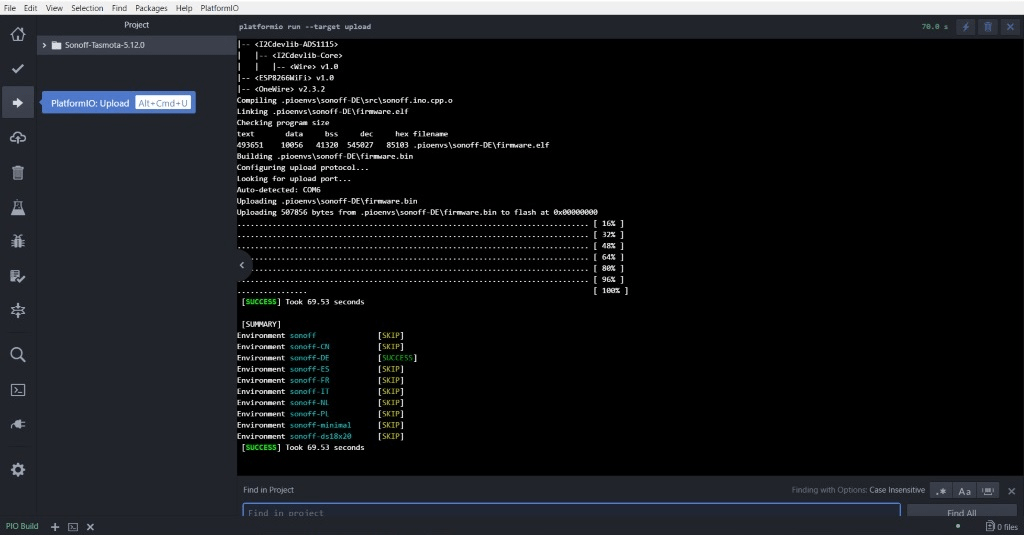The image size is (1024, 535).
Task: Start debugging with the bug icon
Action: 17,241
